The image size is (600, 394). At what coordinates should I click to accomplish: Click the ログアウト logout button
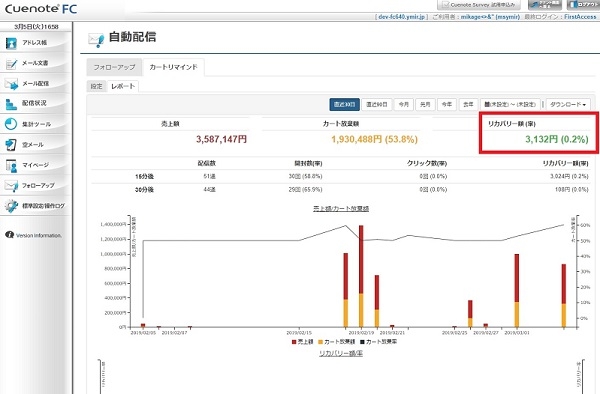583,5
